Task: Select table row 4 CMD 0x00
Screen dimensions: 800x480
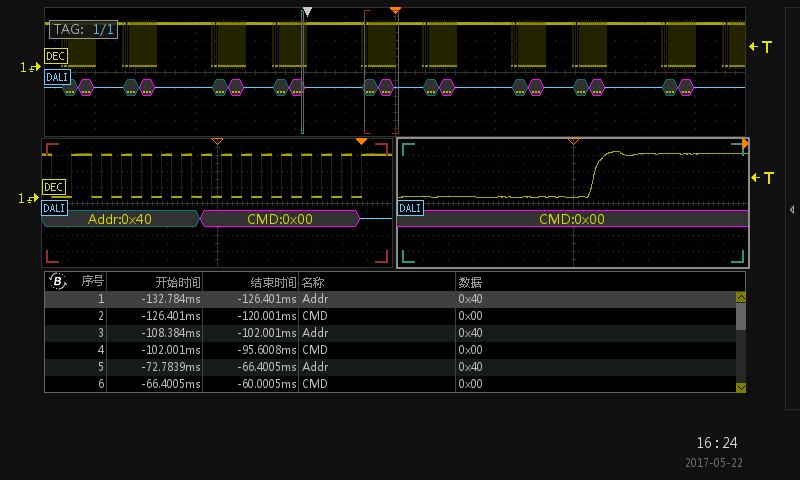Action: click(x=390, y=350)
